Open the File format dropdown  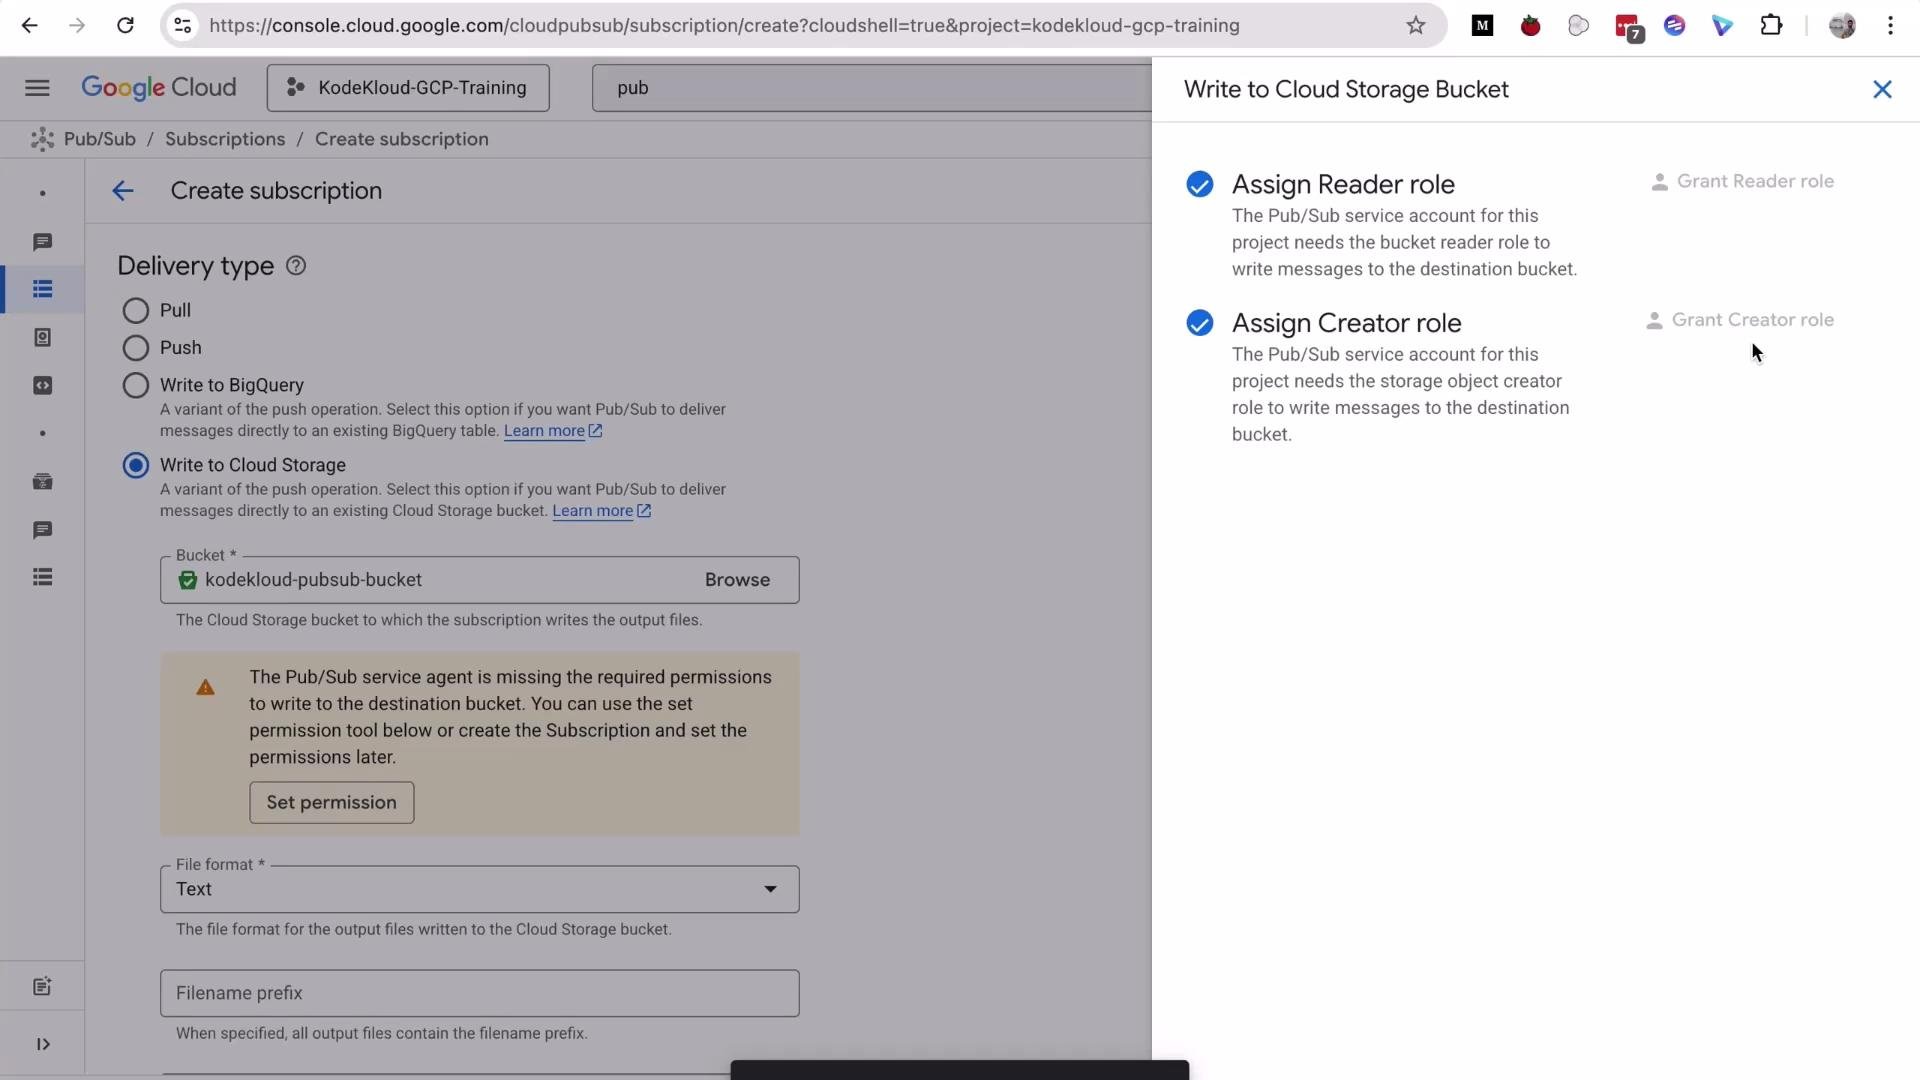point(480,890)
